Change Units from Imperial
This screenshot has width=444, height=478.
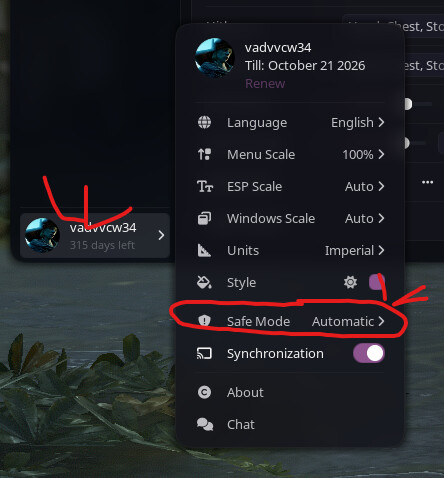[355, 250]
